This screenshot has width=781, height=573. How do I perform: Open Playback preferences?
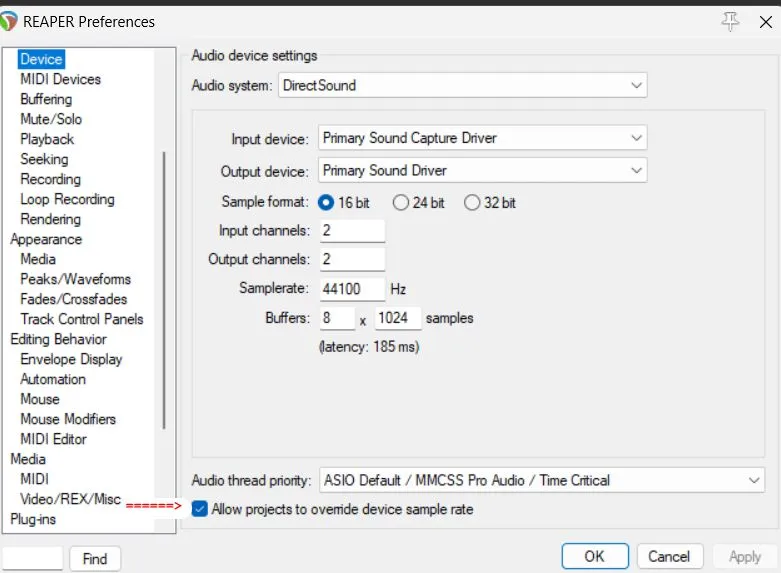coord(47,139)
